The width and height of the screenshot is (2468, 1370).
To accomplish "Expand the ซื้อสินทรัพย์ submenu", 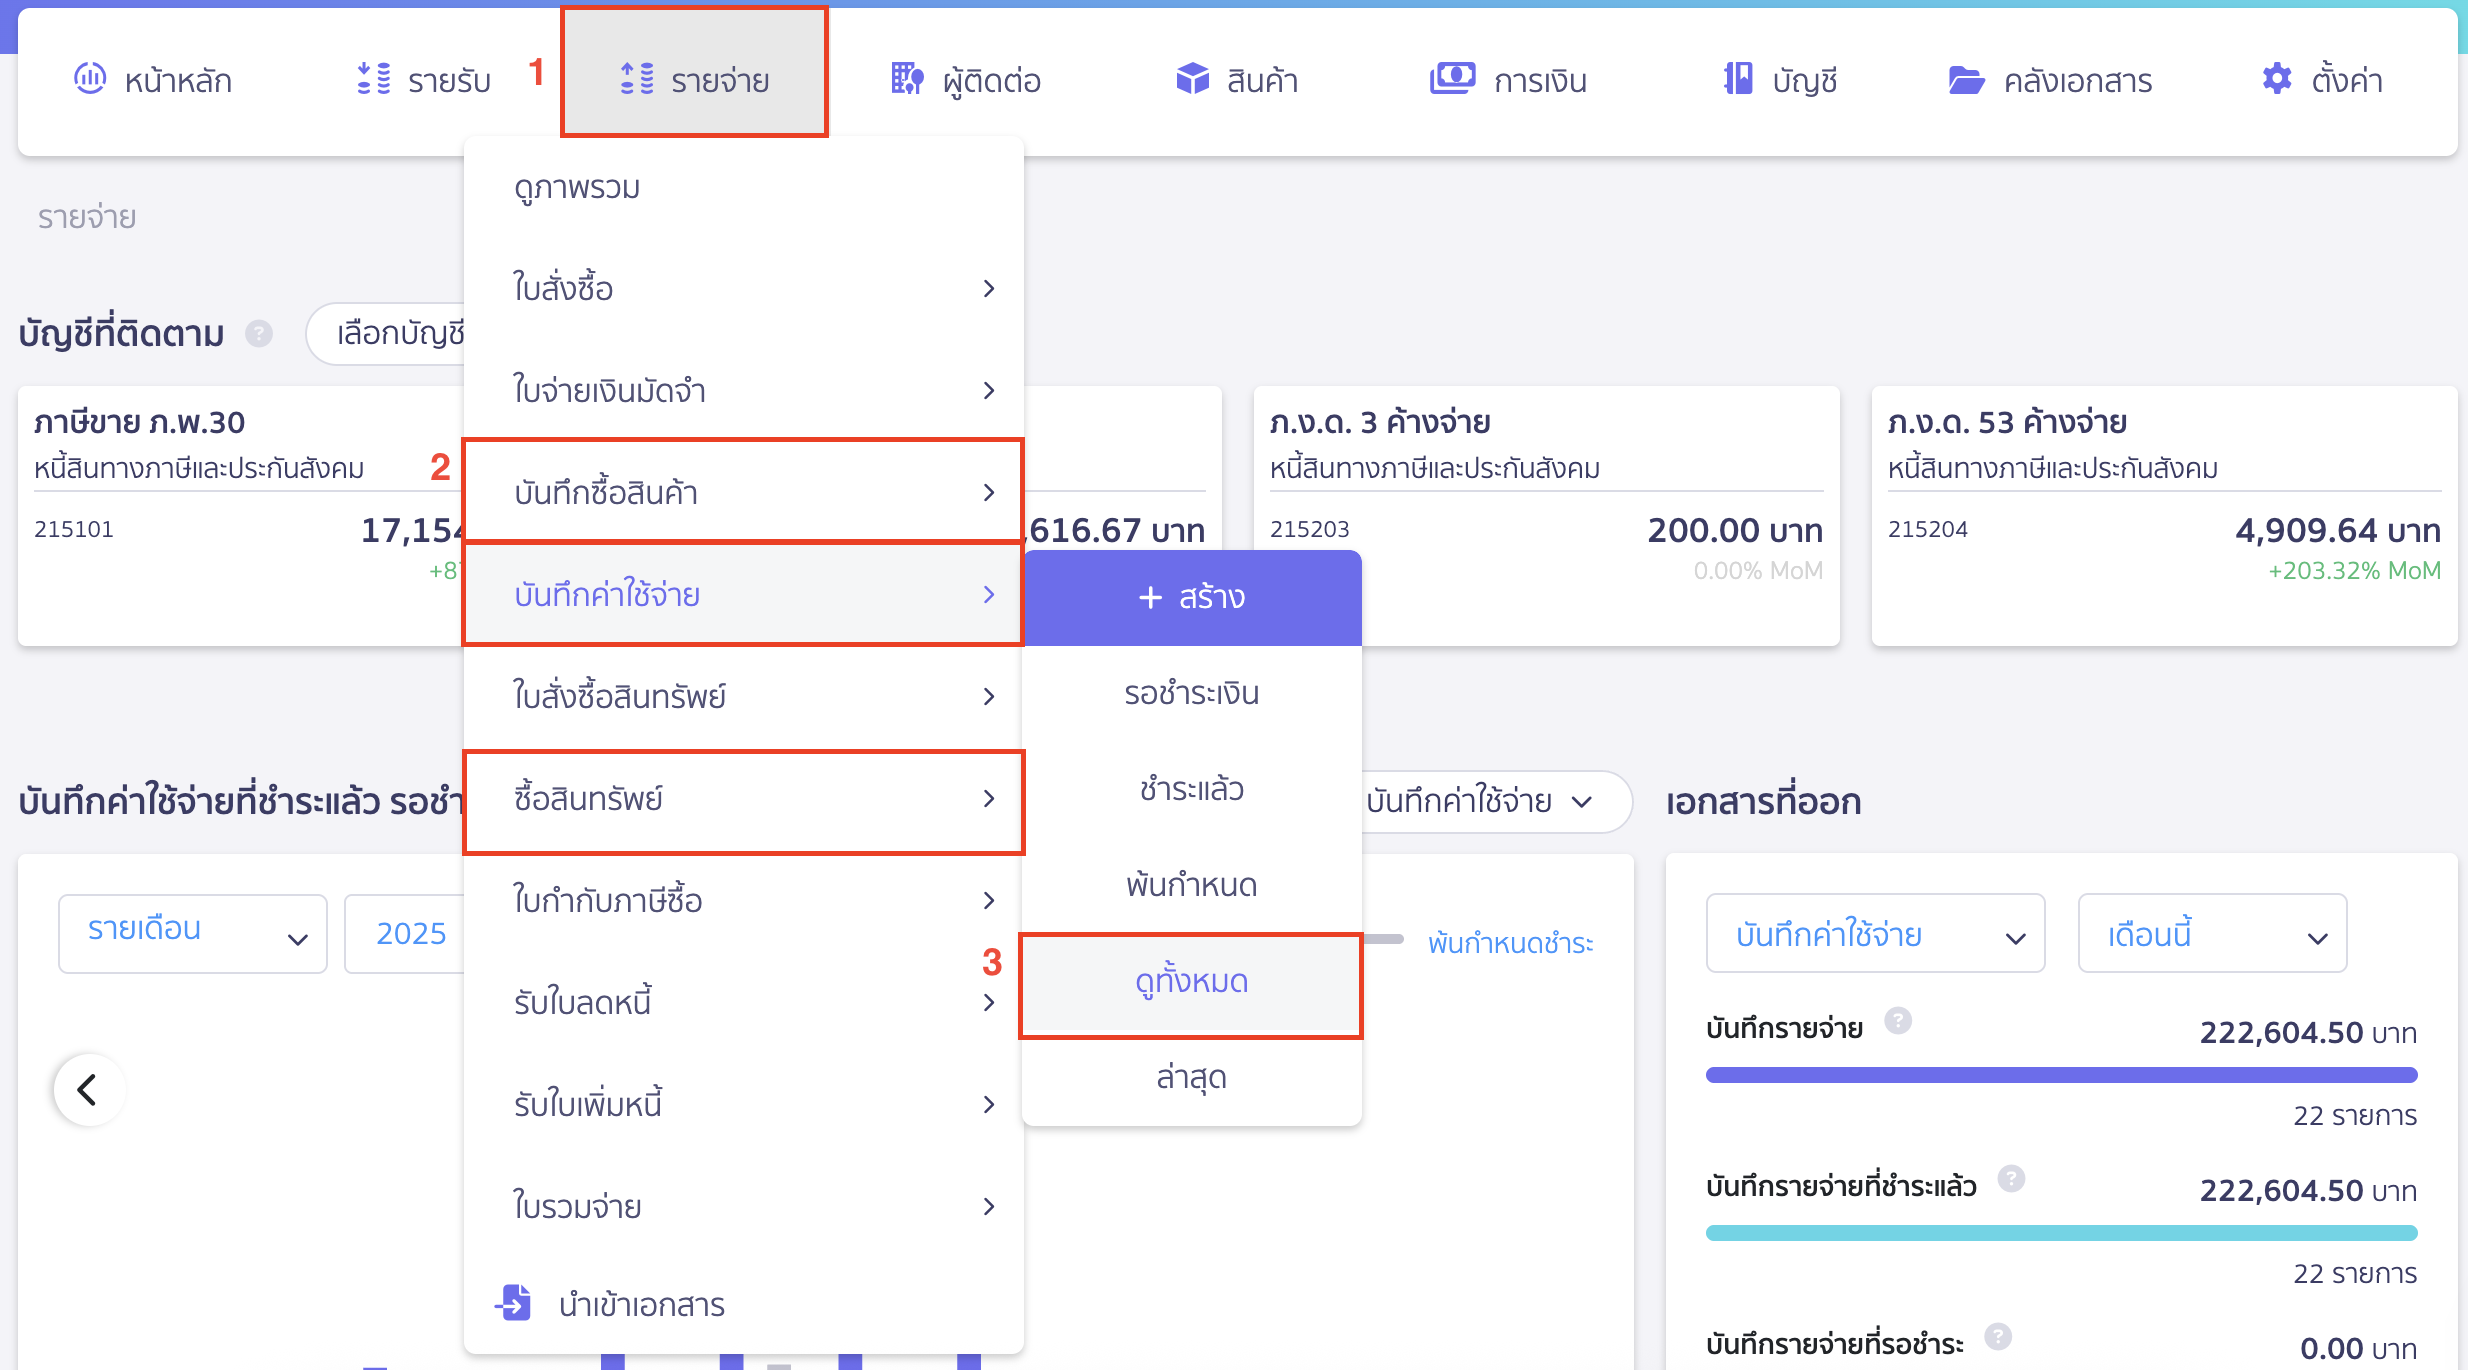I will (x=744, y=798).
